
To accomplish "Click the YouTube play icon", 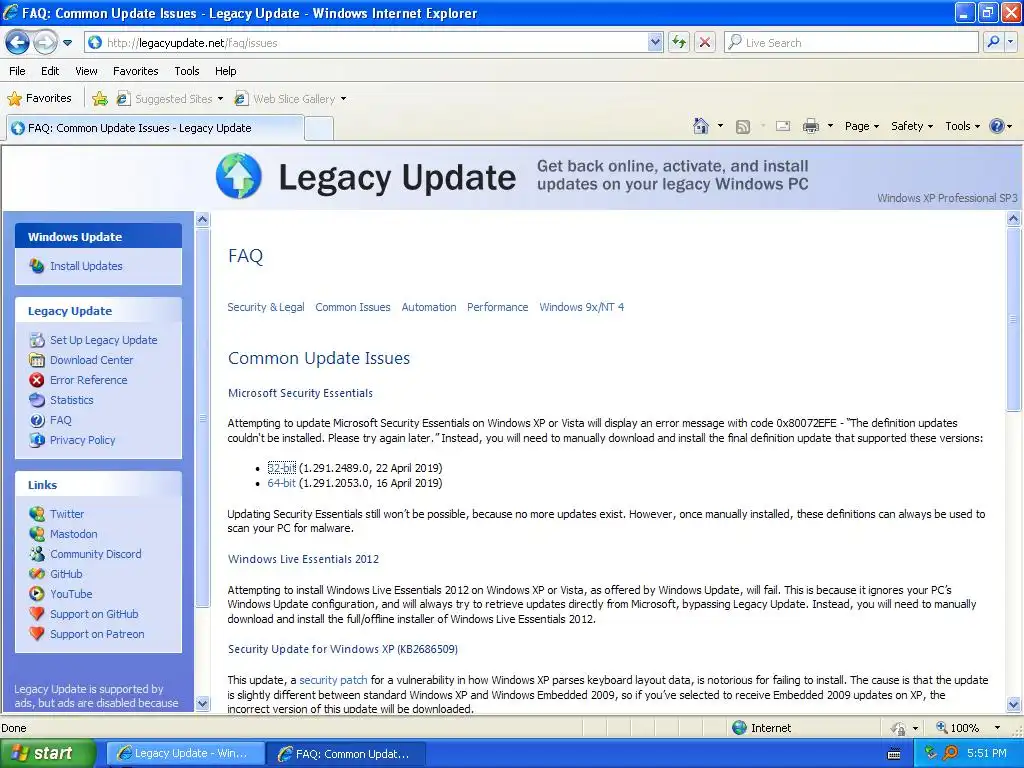I will tap(37, 594).
